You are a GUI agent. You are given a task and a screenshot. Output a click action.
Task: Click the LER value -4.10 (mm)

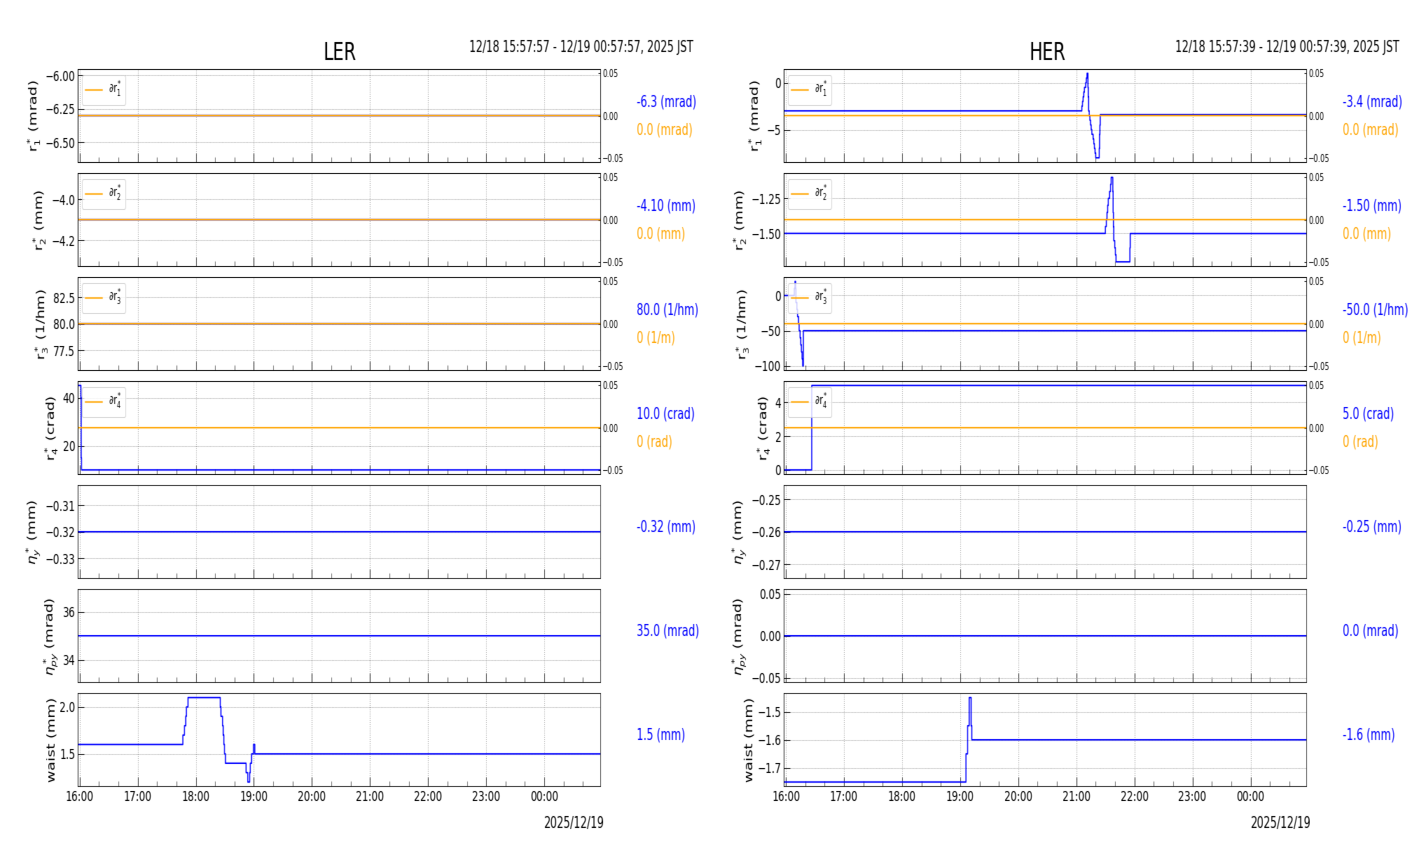(666, 206)
